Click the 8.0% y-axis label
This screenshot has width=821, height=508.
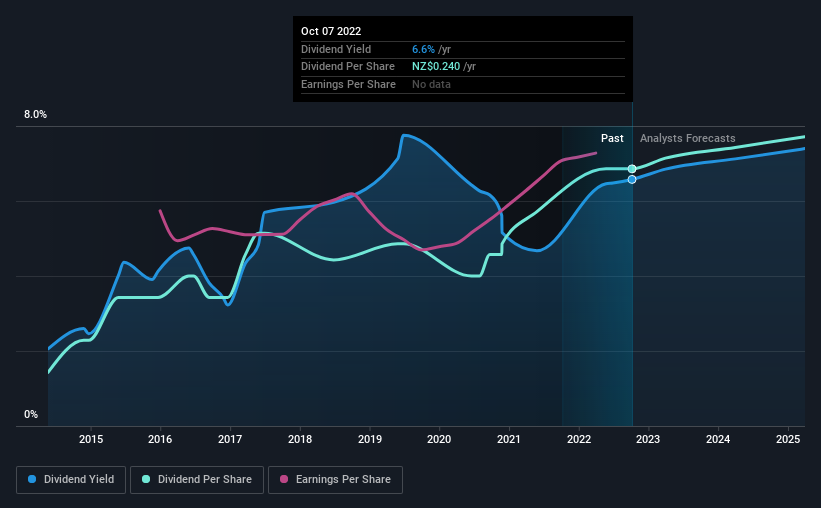35,114
